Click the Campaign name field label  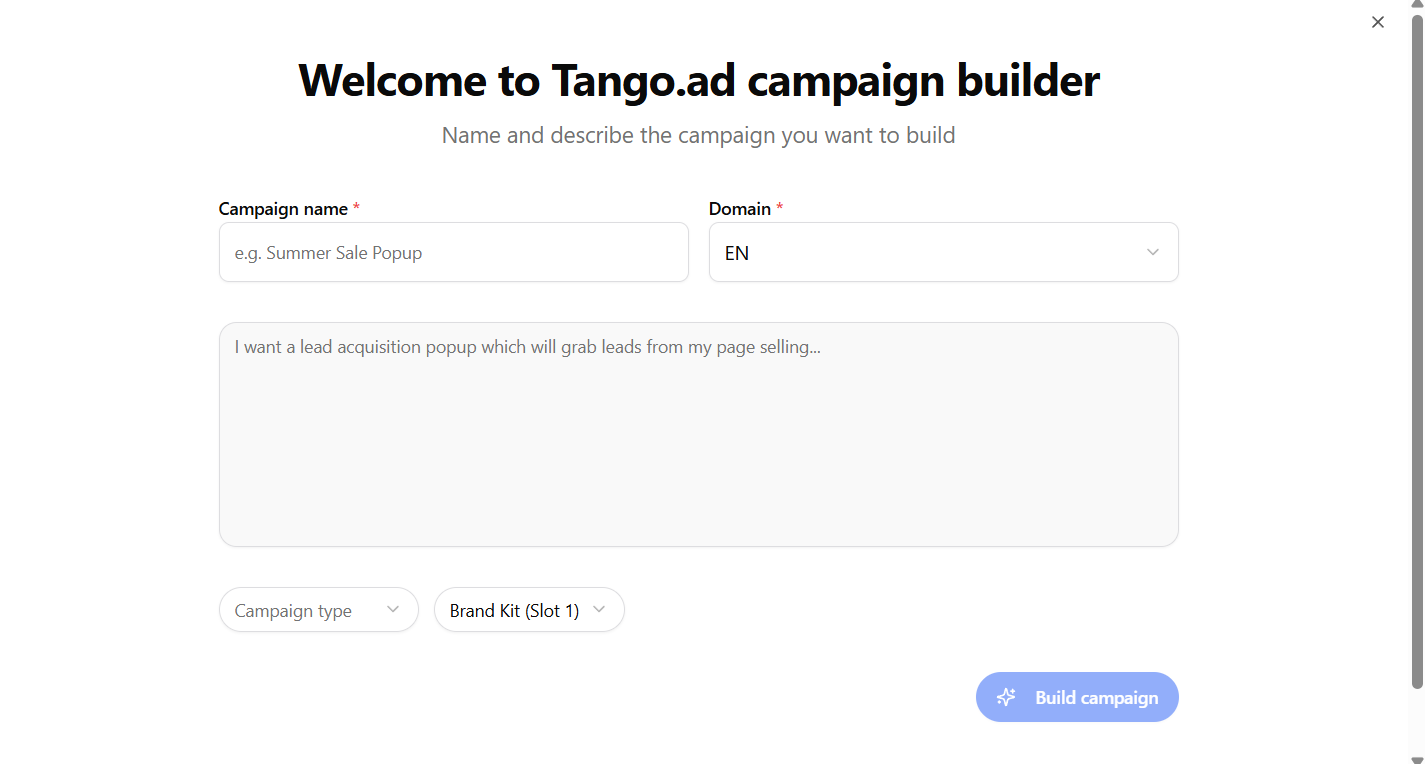283,209
